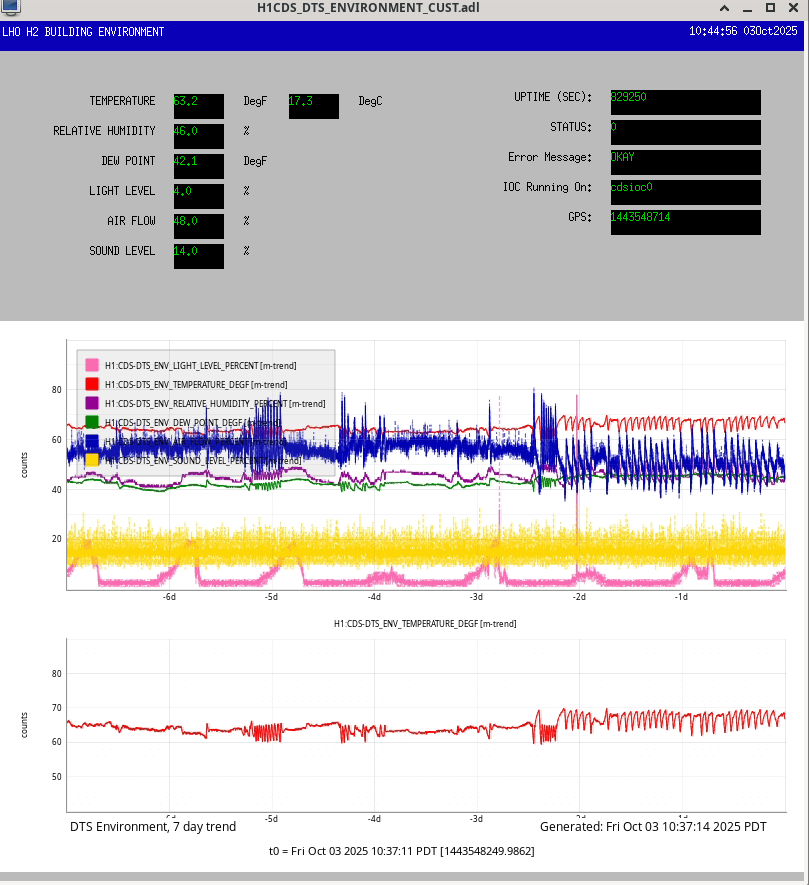The height and width of the screenshot is (885, 809).
Task: Click the window menu icon in title bar
Action: pyautogui.click(x=9, y=9)
